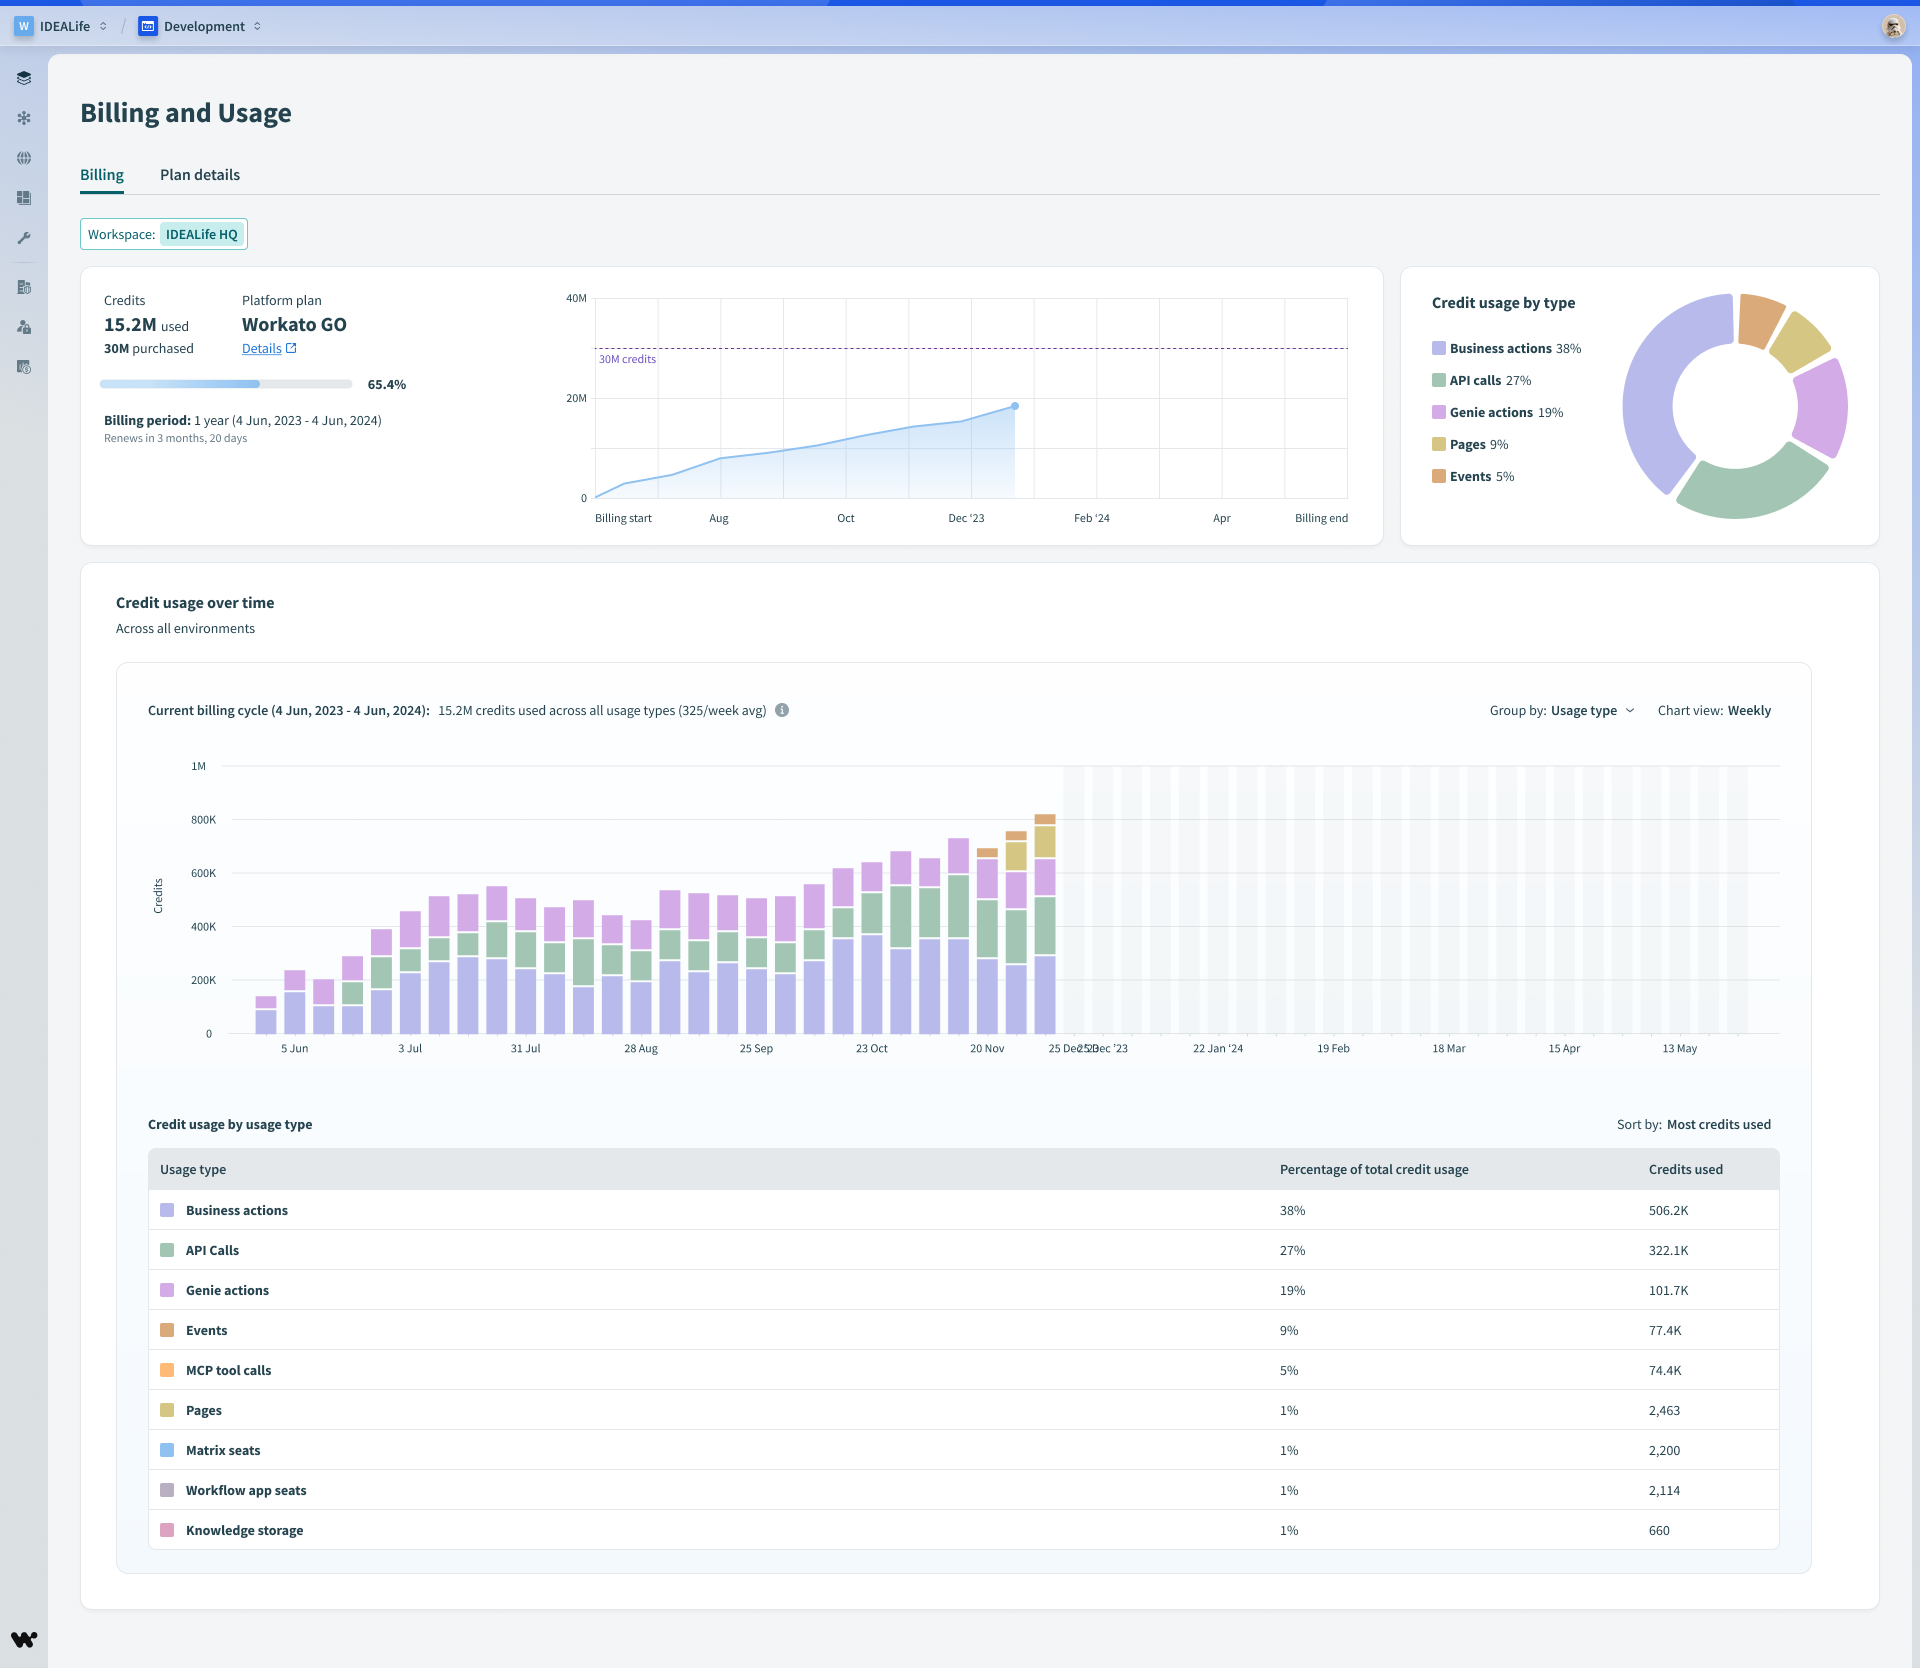Select the Events table row
The image size is (1920, 1668).
(x=963, y=1330)
